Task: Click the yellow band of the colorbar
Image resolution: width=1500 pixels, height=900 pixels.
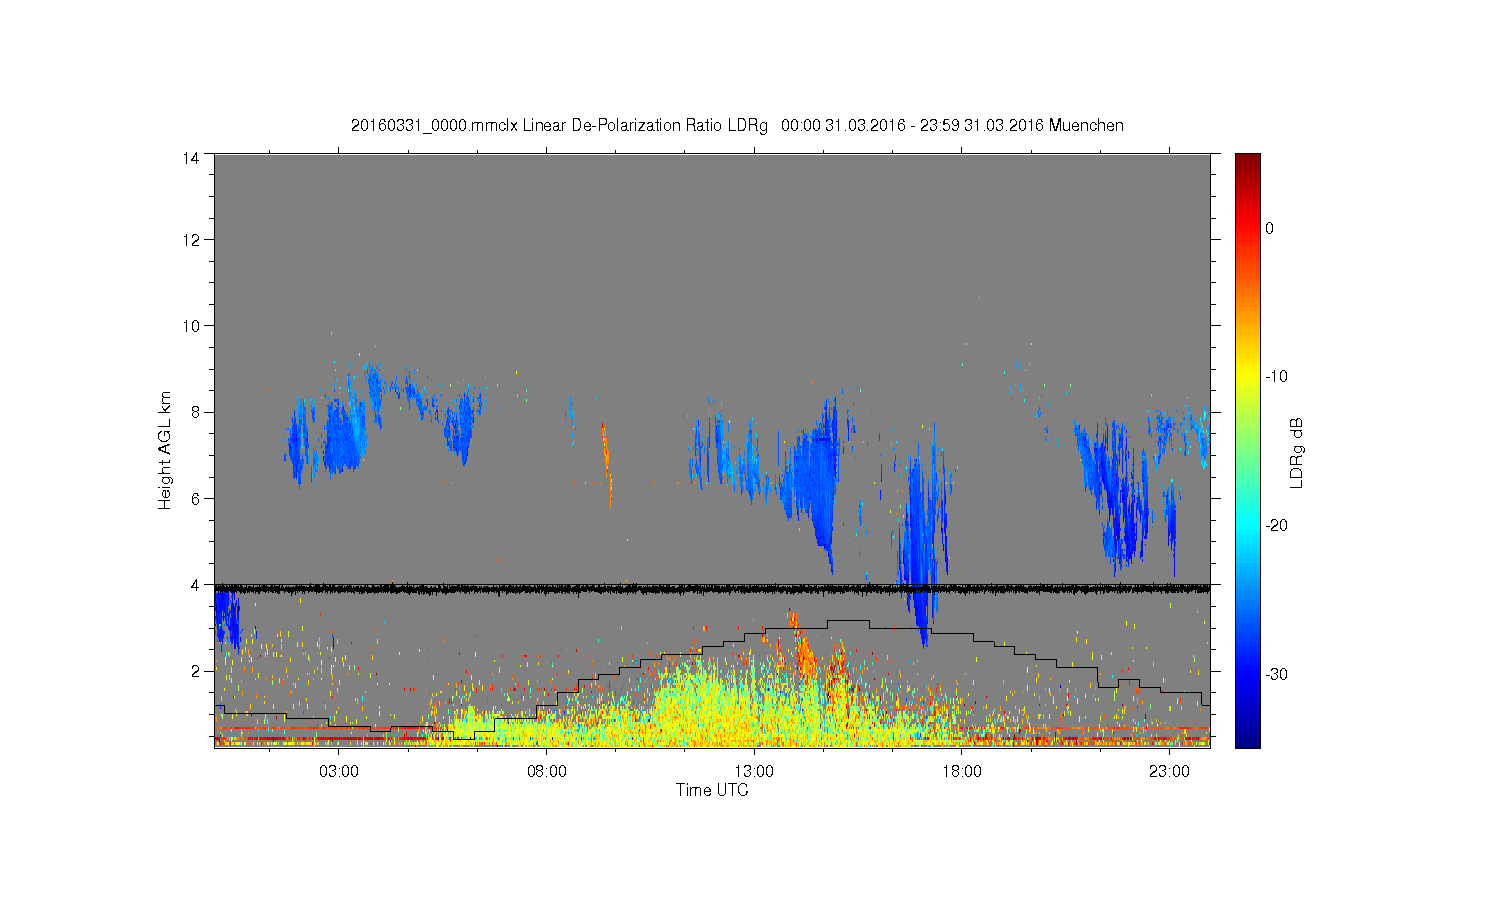Action: (x=1248, y=377)
